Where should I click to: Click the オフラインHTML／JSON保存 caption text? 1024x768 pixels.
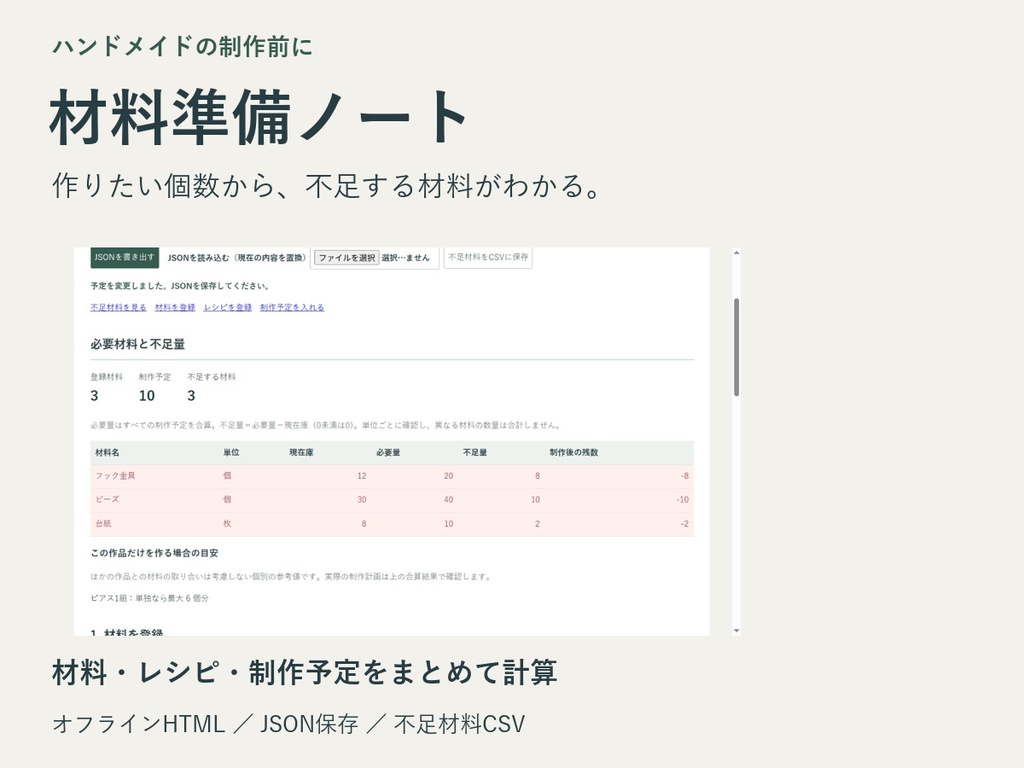tap(288, 724)
